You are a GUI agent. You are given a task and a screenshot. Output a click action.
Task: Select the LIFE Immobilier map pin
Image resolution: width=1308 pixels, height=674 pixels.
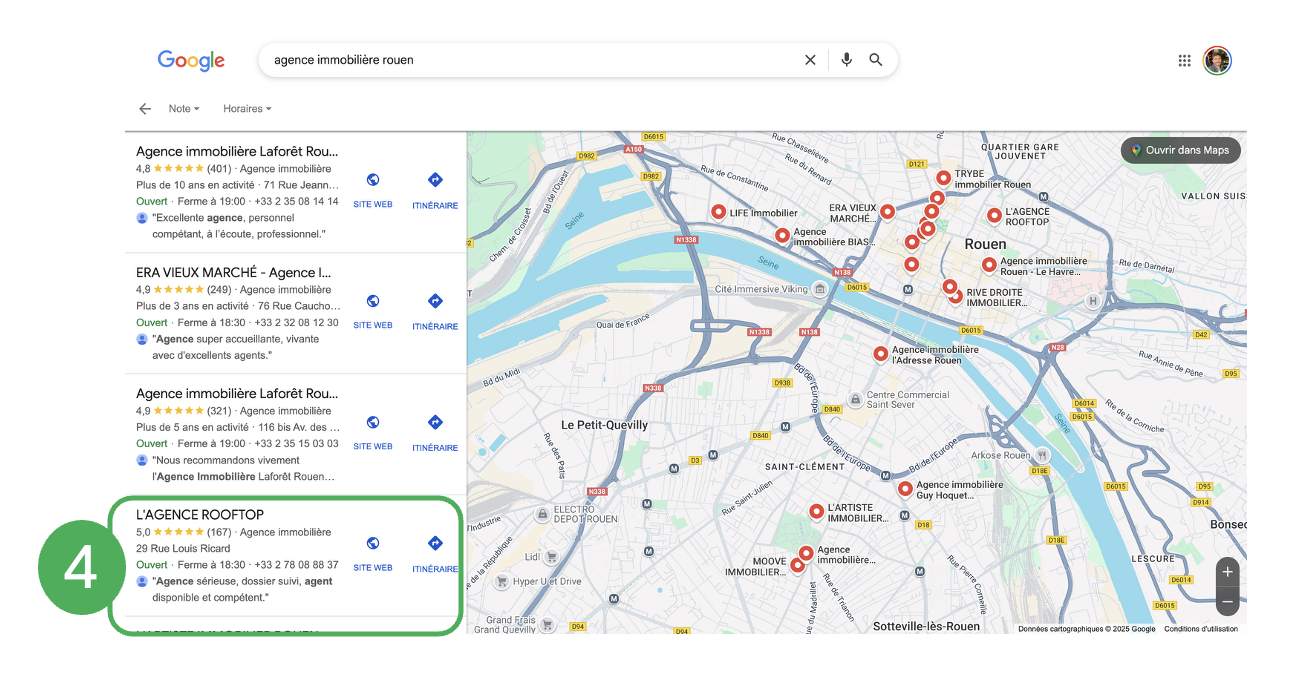coord(718,211)
